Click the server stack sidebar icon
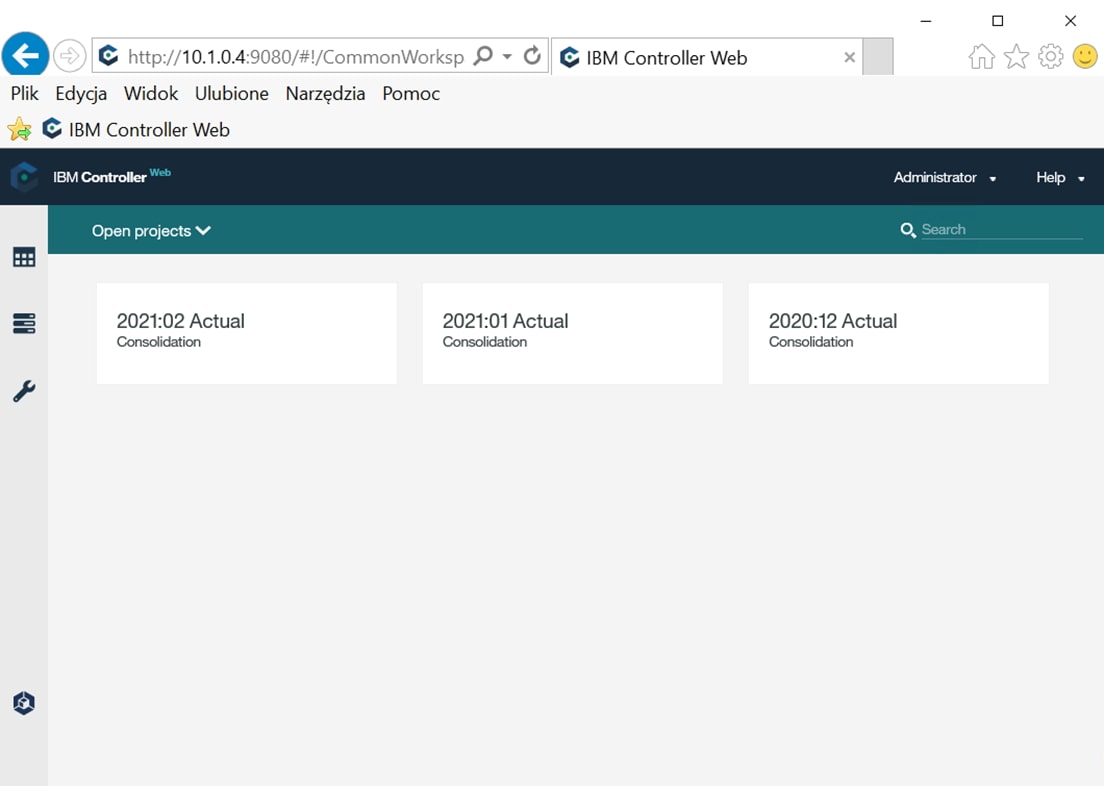 pos(24,324)
